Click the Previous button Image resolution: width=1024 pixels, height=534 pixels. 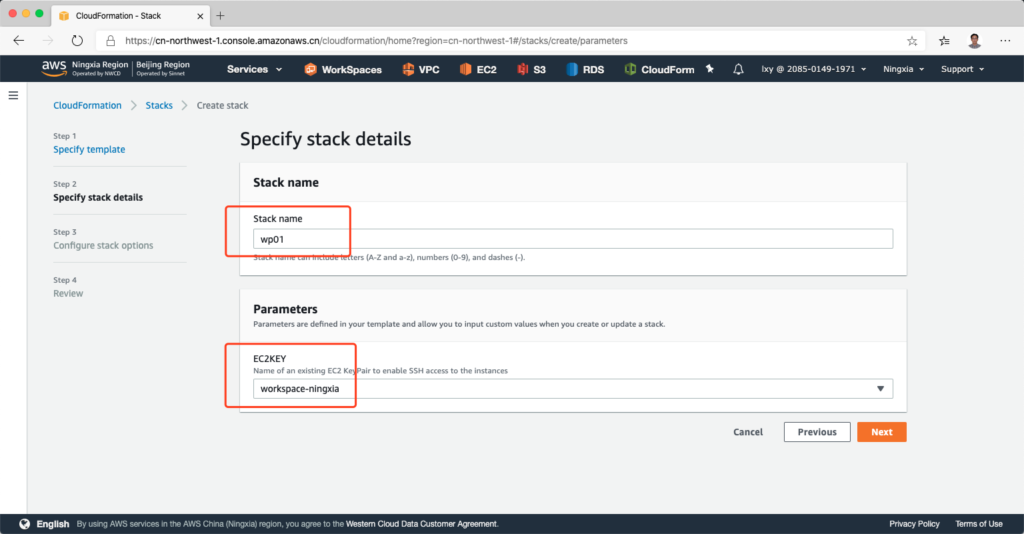click(816, 432)
